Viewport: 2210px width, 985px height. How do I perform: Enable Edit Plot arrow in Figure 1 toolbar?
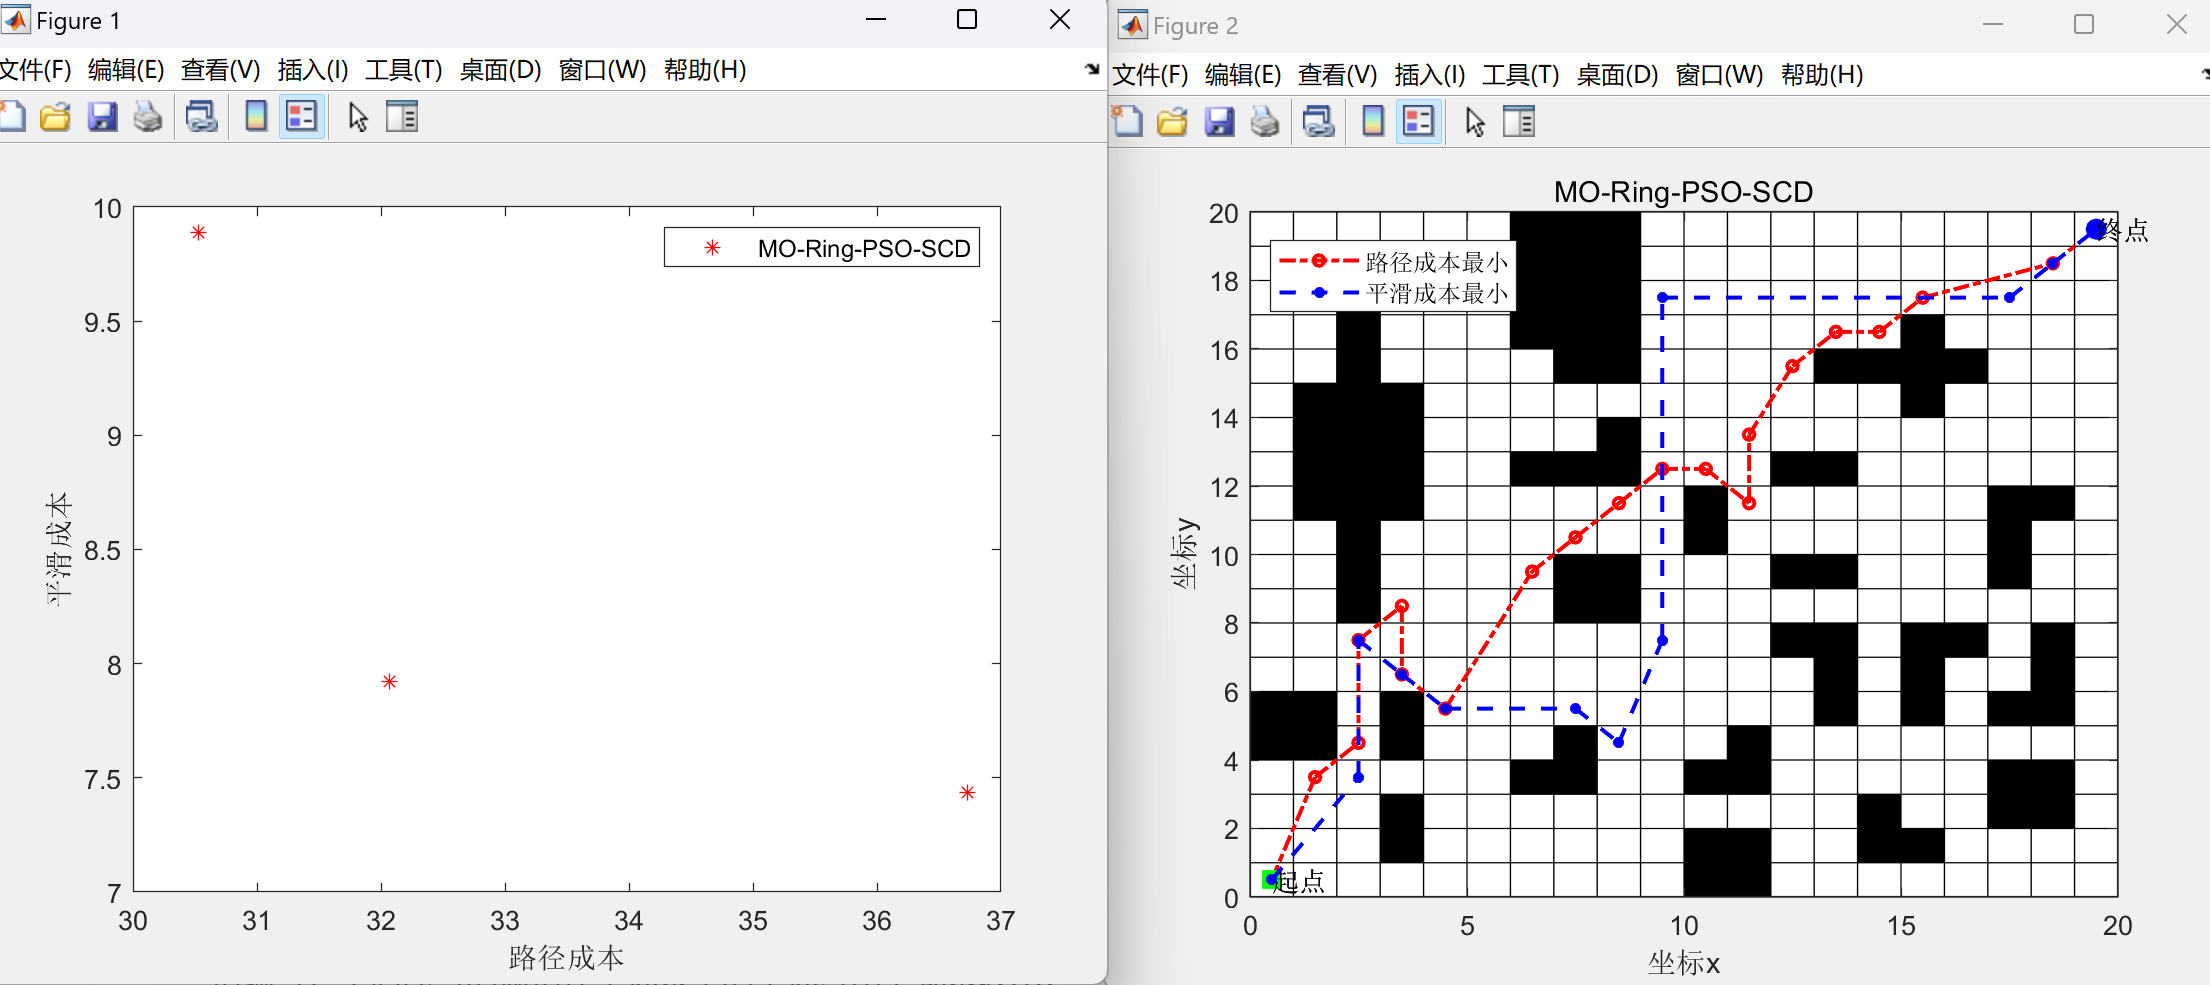(x=358, y=117)
